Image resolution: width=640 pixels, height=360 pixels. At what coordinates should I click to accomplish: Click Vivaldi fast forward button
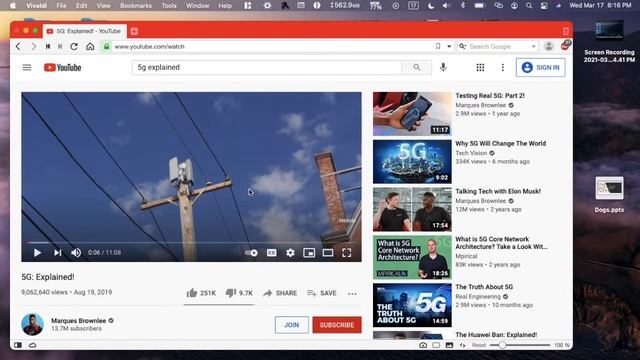(x=60, y=47)
